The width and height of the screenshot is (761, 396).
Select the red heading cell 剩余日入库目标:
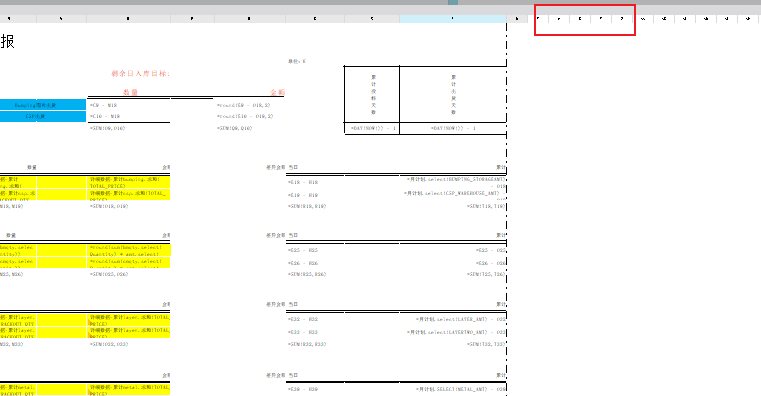tap(141, 73)
